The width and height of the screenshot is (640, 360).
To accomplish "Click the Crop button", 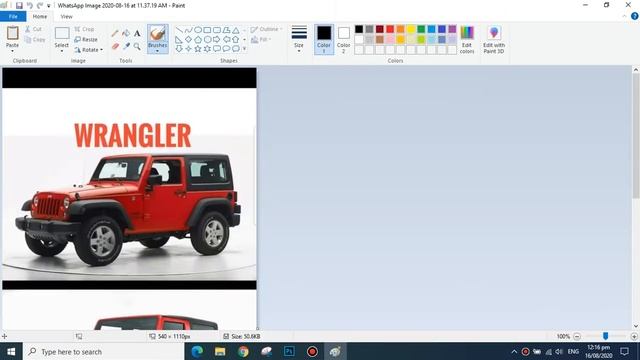I will (84, 29).
